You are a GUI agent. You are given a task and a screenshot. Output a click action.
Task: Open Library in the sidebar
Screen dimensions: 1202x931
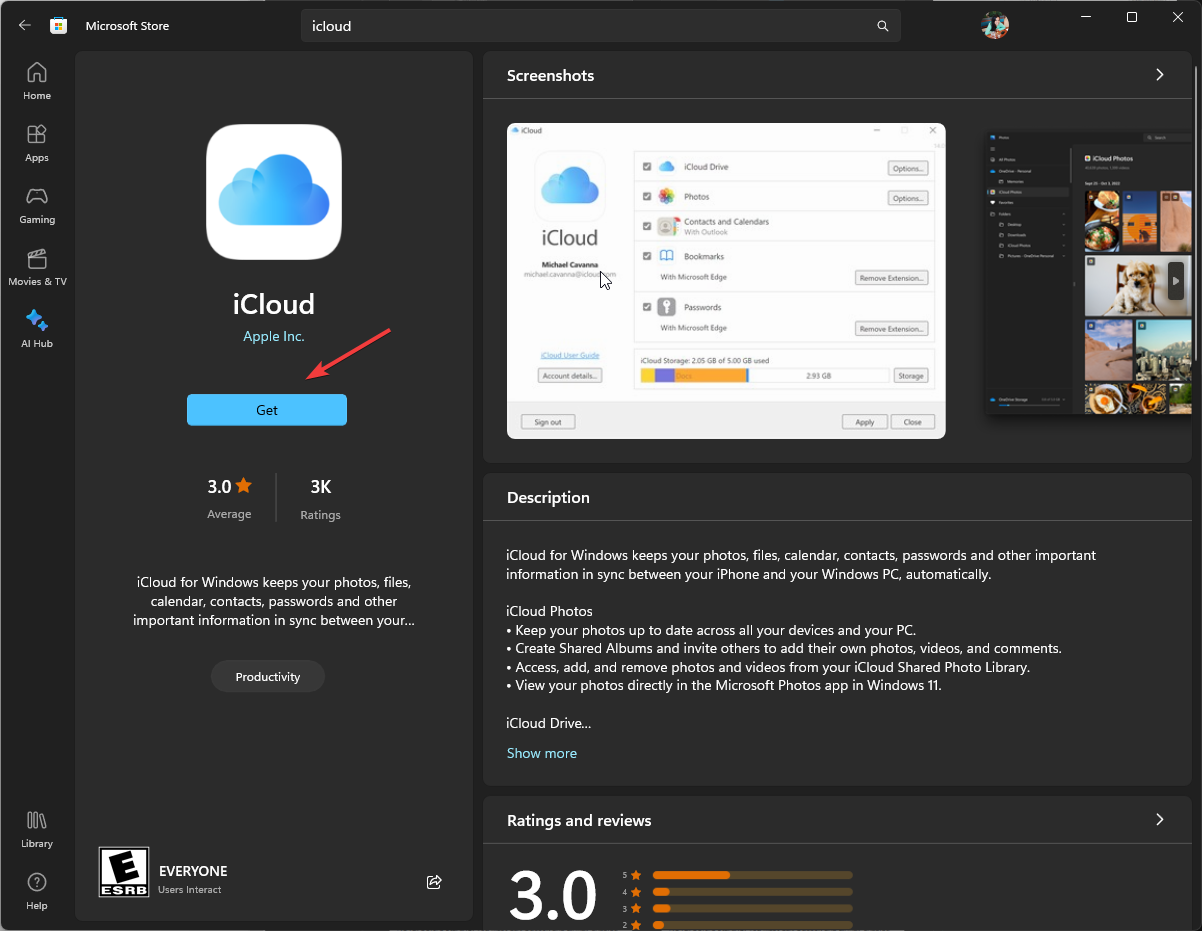point(37,830)
